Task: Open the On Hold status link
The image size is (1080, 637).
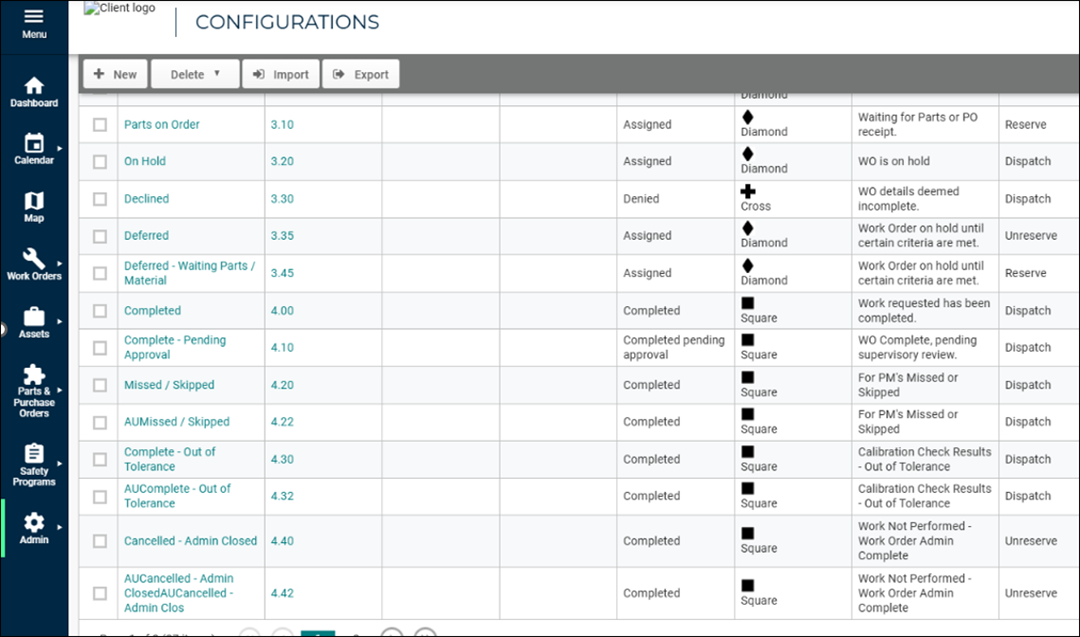Action: click(145, 161)
